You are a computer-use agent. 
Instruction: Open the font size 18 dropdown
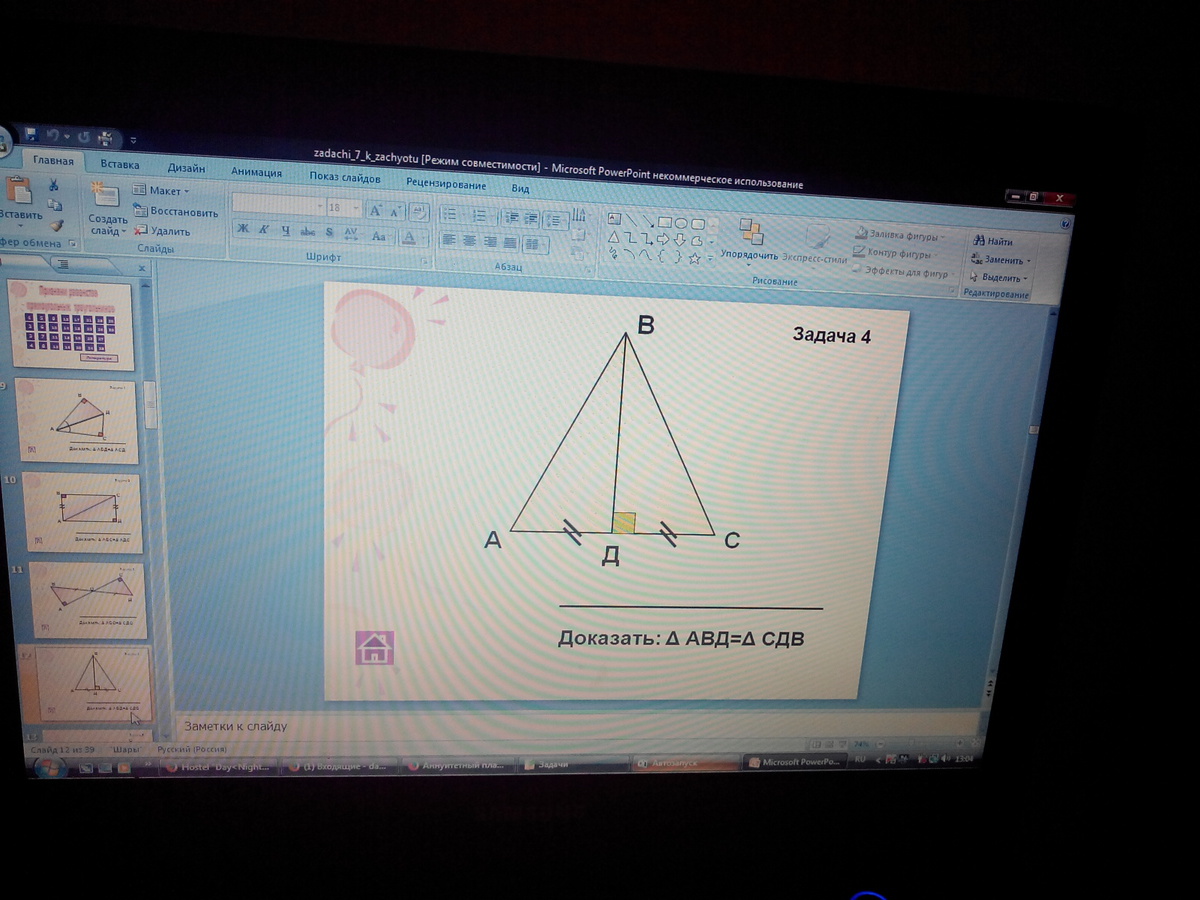(343, 207)
